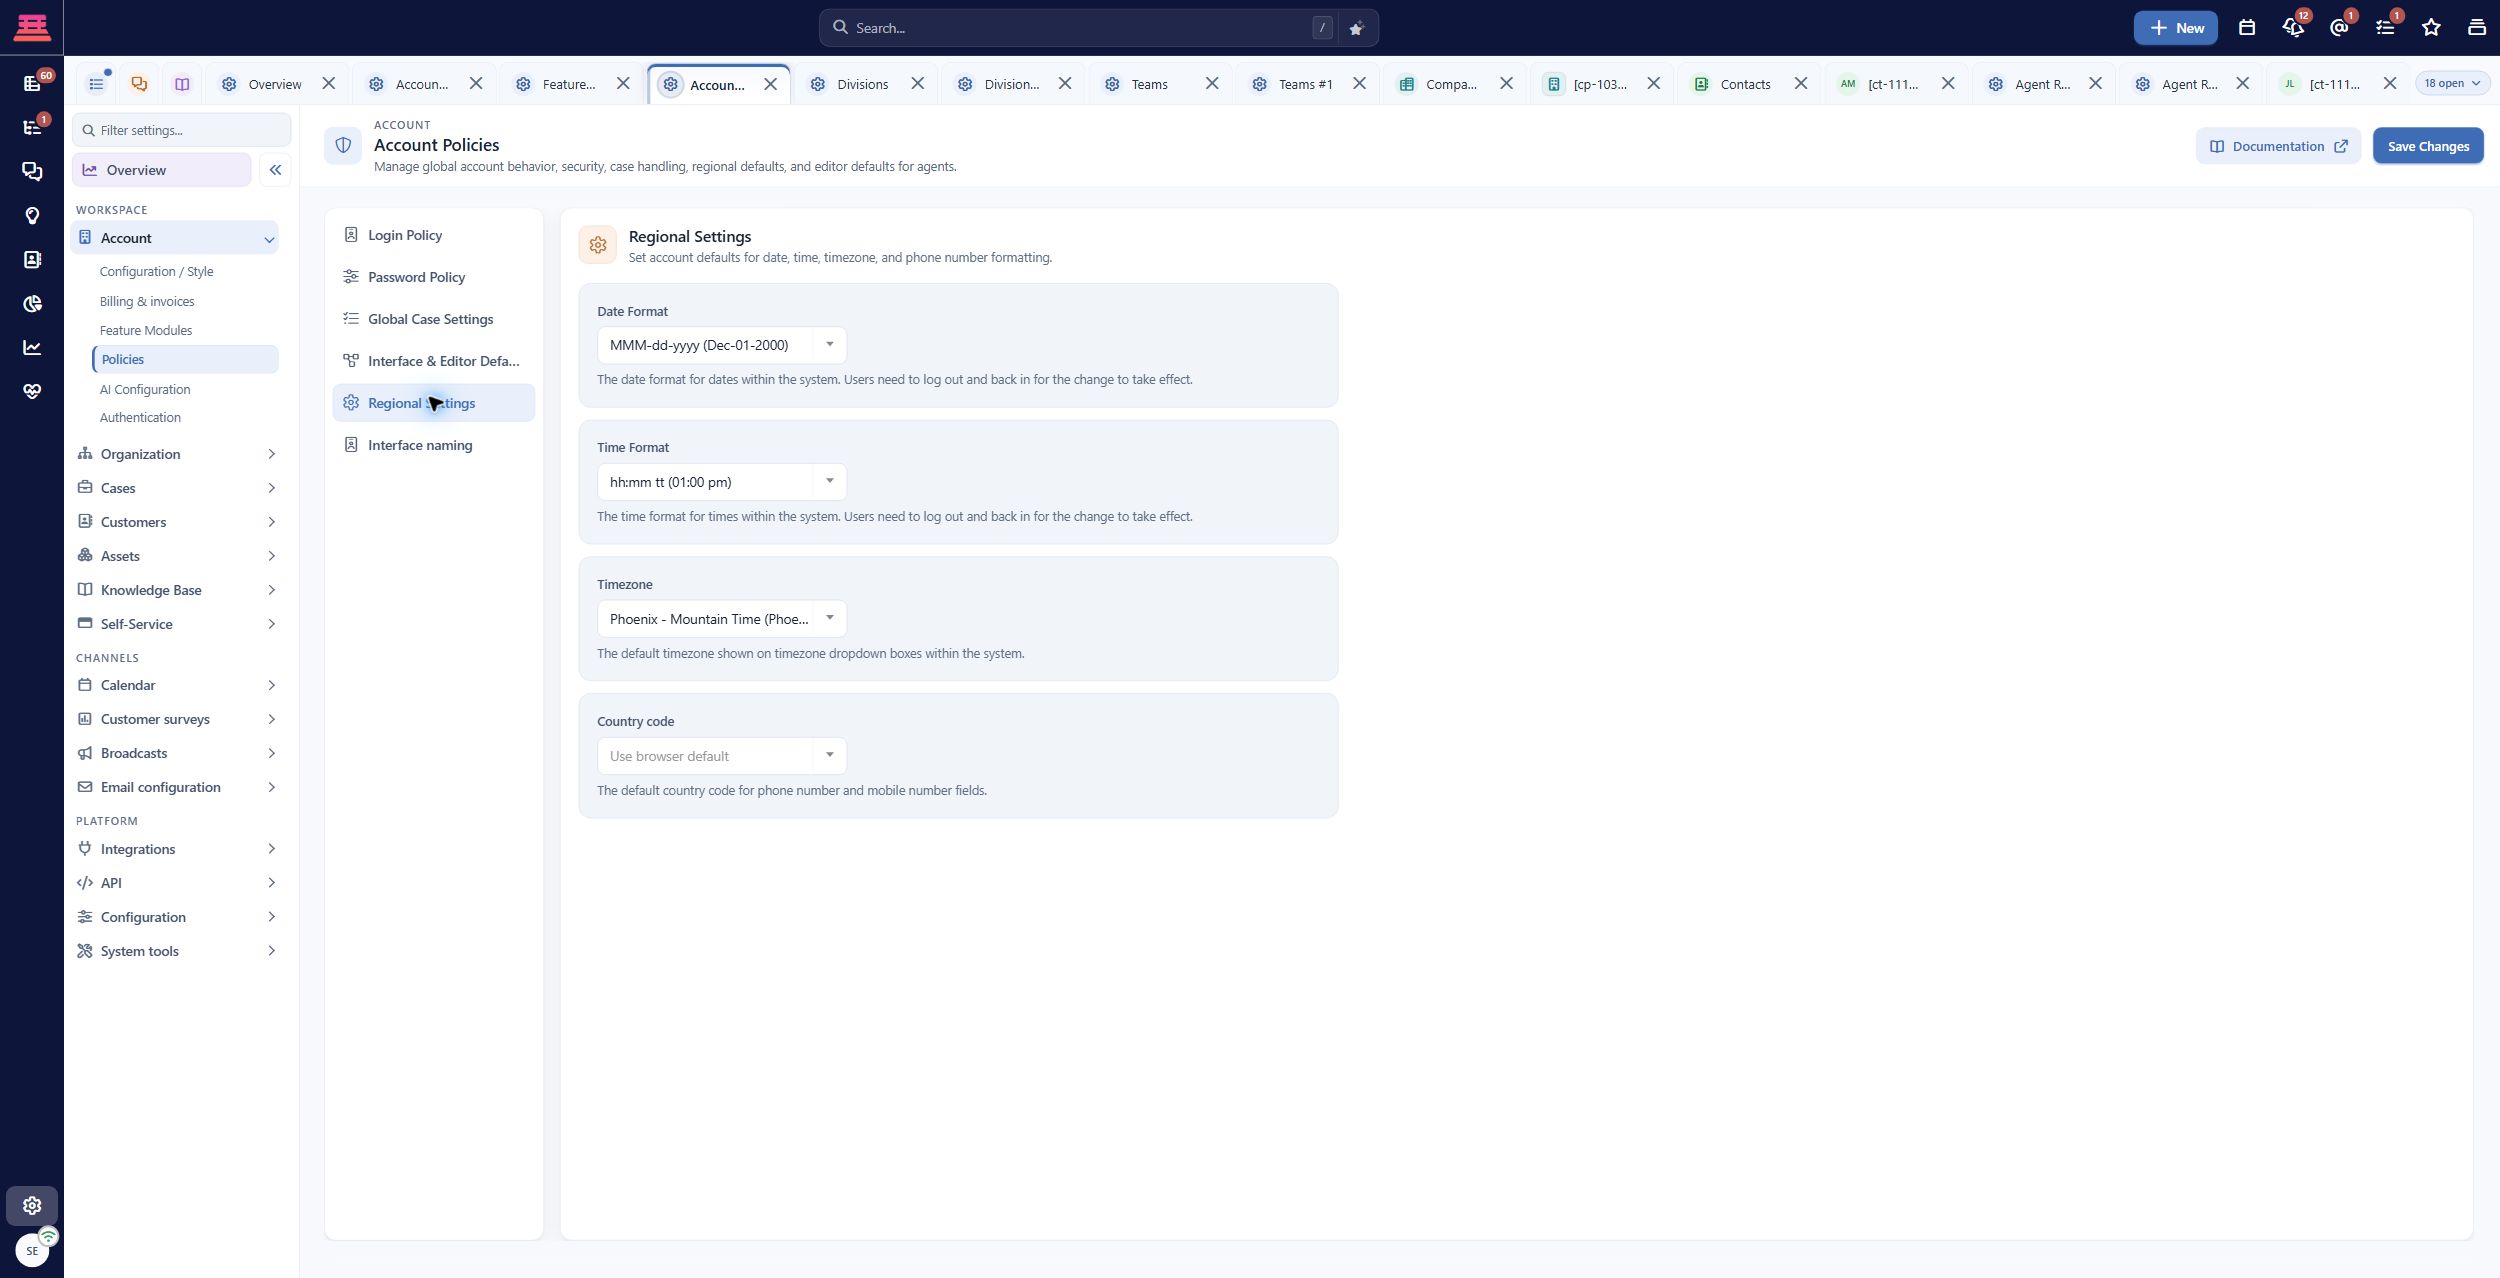Open the Timezone dropdown
This screenshot has width=2500, height=1278.
click(x=721, y=619)
